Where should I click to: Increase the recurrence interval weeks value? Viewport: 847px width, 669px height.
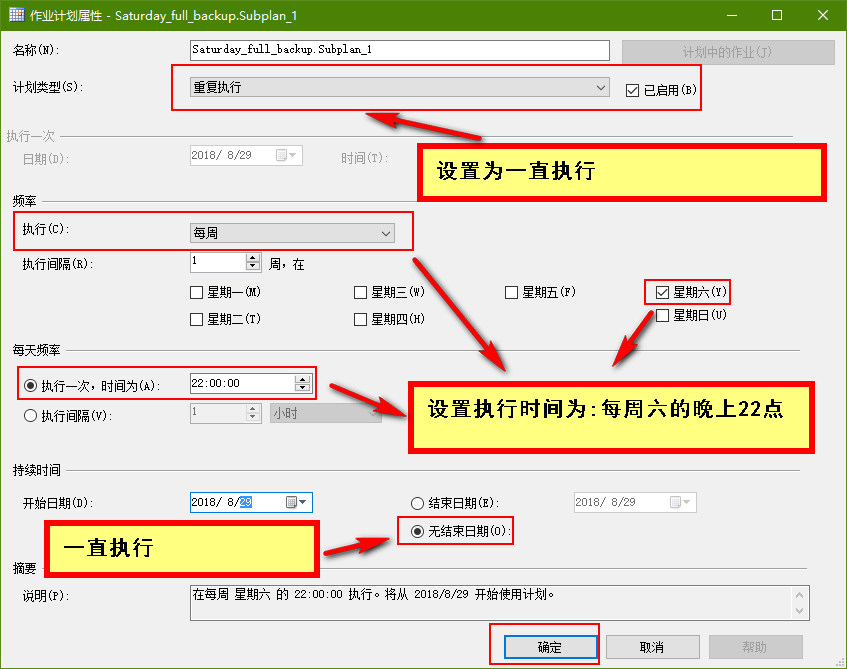(252, 257)
